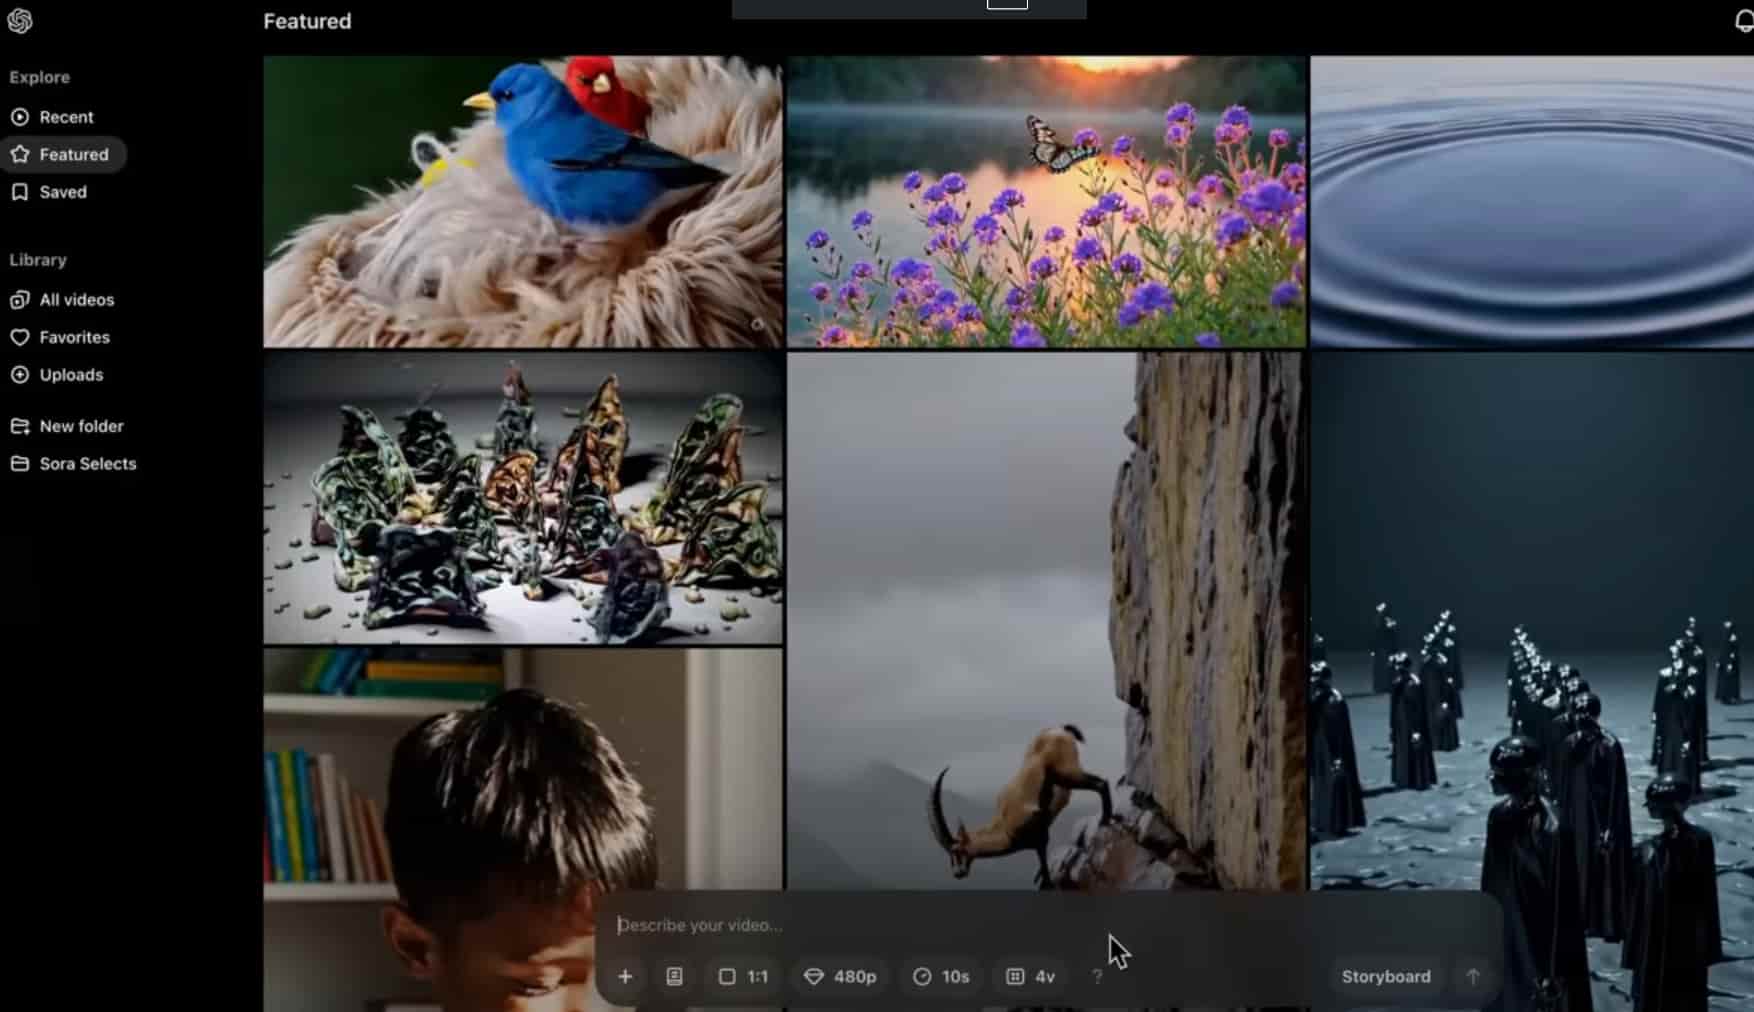The height and width of the screenshot is (1012, 1754).
Task: Add media with the plus icon
Action: click(625, 977)
